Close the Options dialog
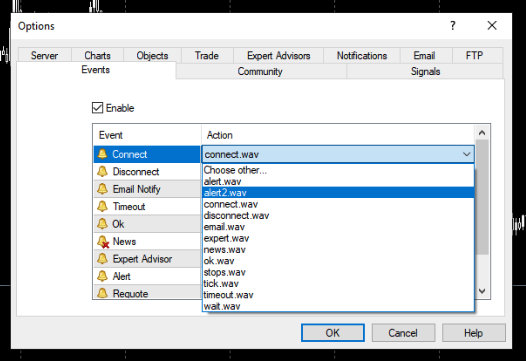 (492, 25)
